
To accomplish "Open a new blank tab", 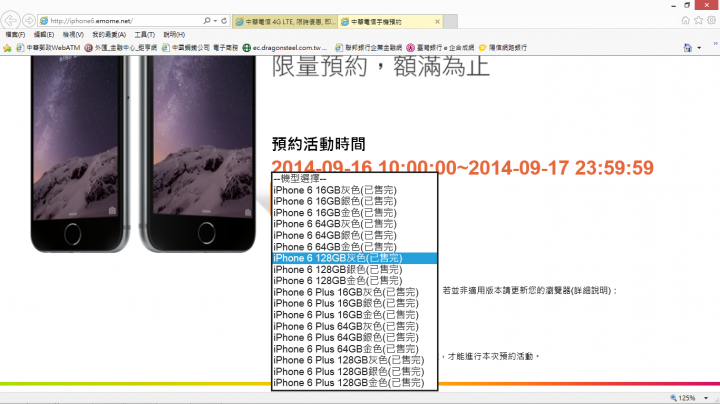I will [x=450, y=22].
